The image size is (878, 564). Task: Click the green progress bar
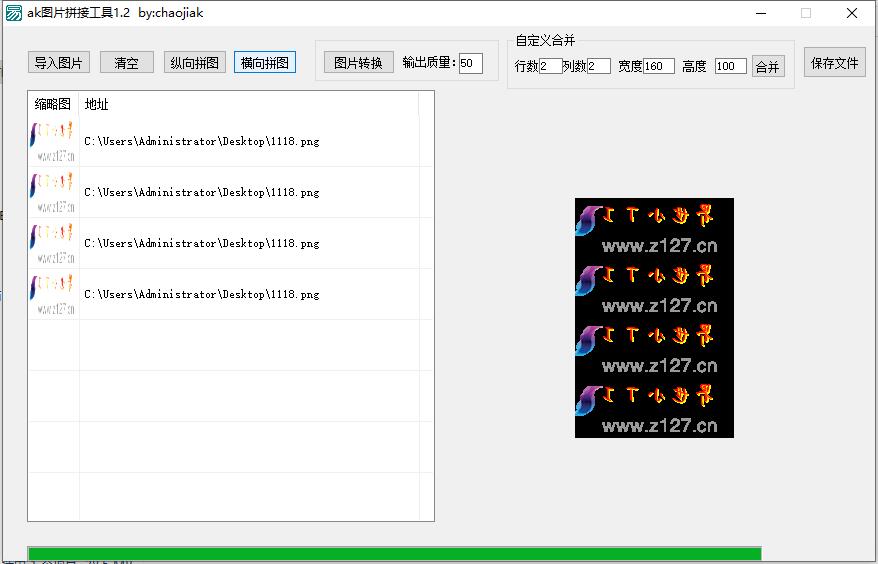pyautogui.click(x=394, y=553)
